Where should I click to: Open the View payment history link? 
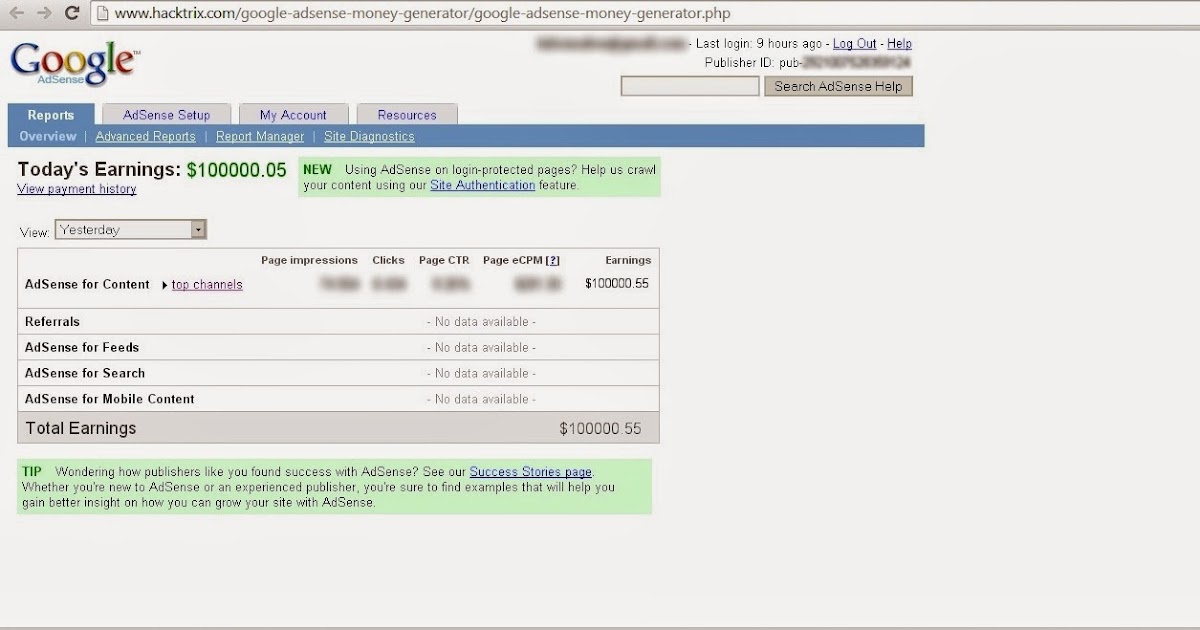(x=77, y=189)
